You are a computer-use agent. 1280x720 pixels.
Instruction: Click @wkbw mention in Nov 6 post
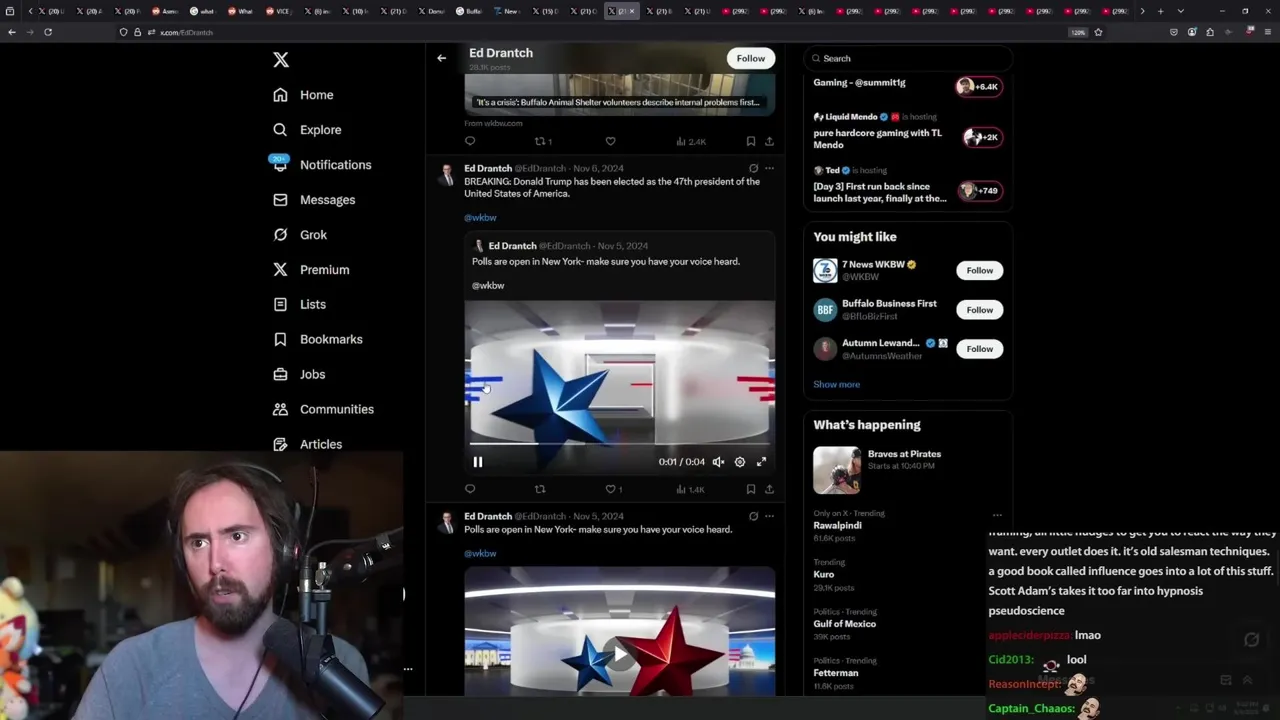pos(480,217)
